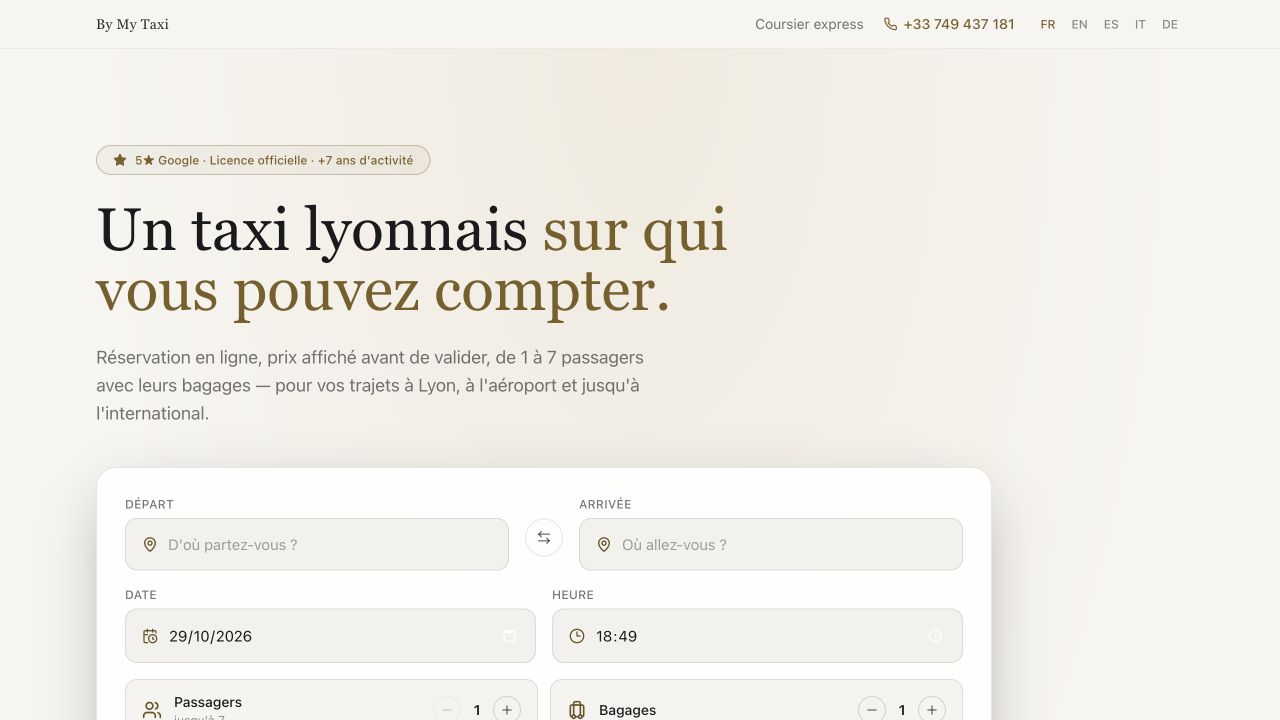
Task: Click the ARRIVÉE field label
Action: click(x=605, y=504)
